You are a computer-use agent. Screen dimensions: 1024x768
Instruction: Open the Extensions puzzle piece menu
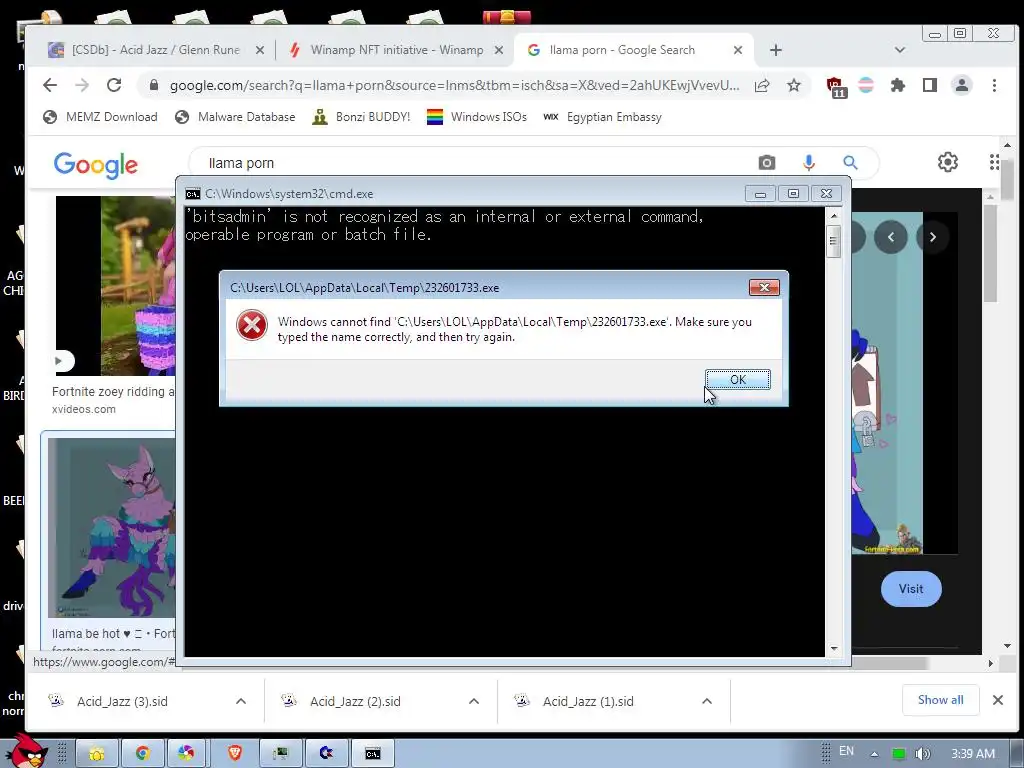tap(898, 85)
